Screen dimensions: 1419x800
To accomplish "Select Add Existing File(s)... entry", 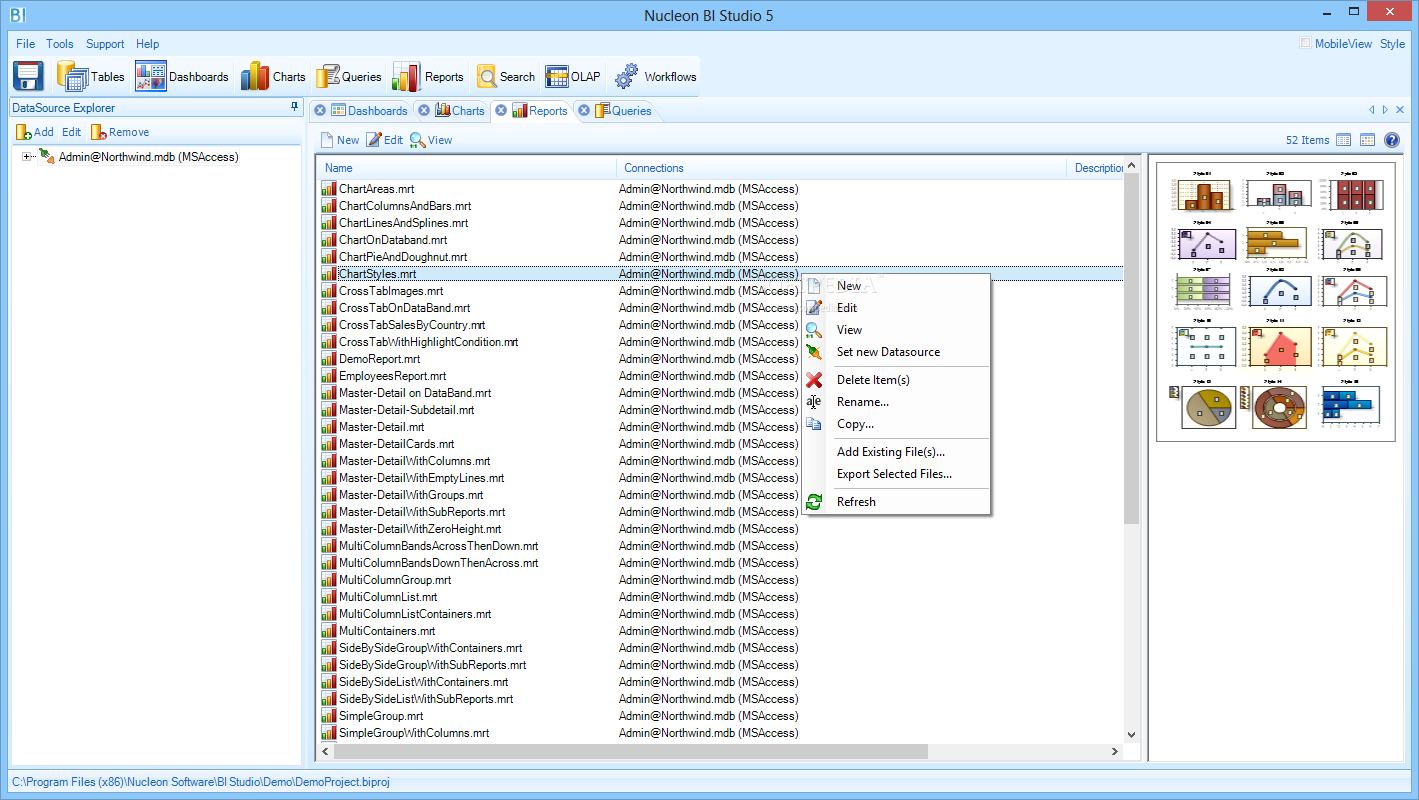I will (x=896, y=452).
